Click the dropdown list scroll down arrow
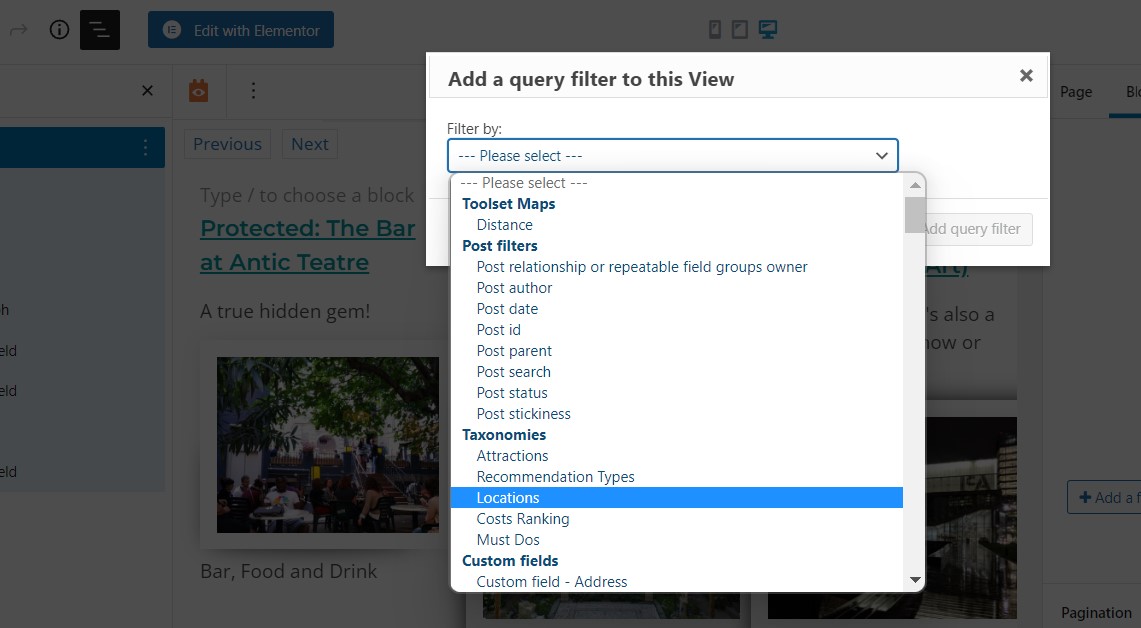The height and width of the screenshot is (628, 1141). [914, 580]
